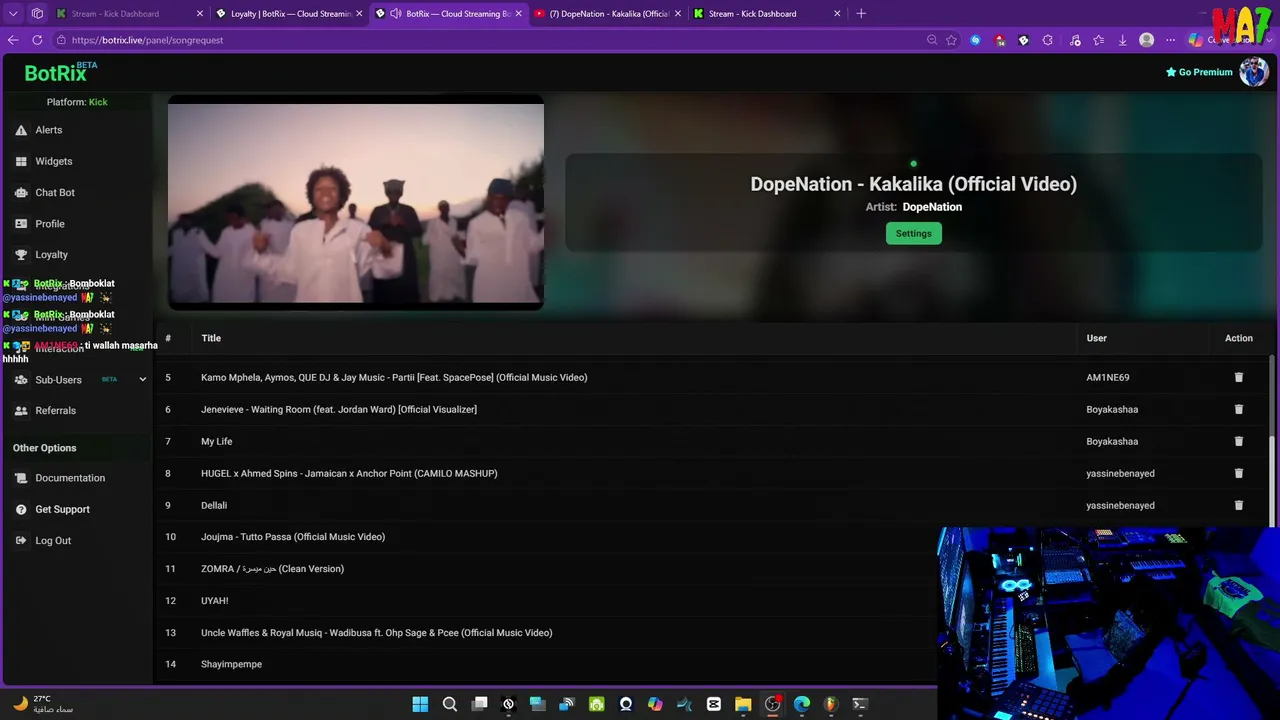The image size is (1280, 720).
Task: Refresh the BotRix page
Action: [37, 40]
